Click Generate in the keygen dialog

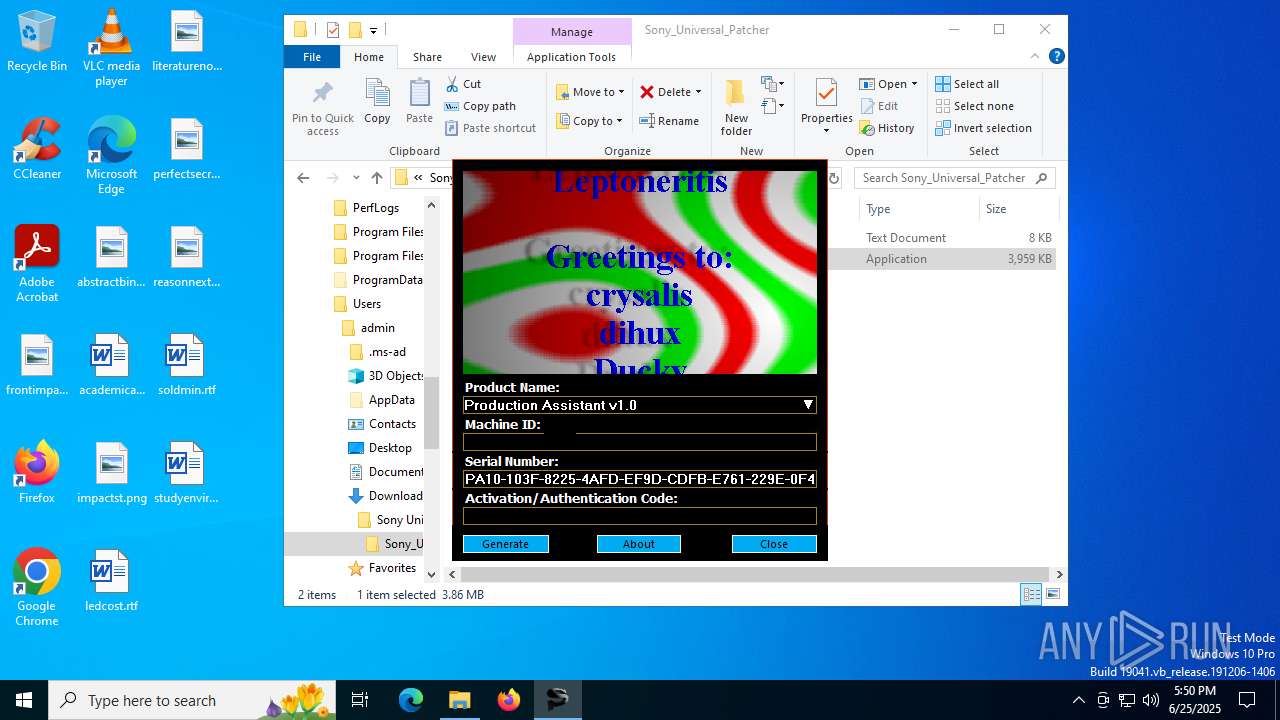tap(505, 544)
